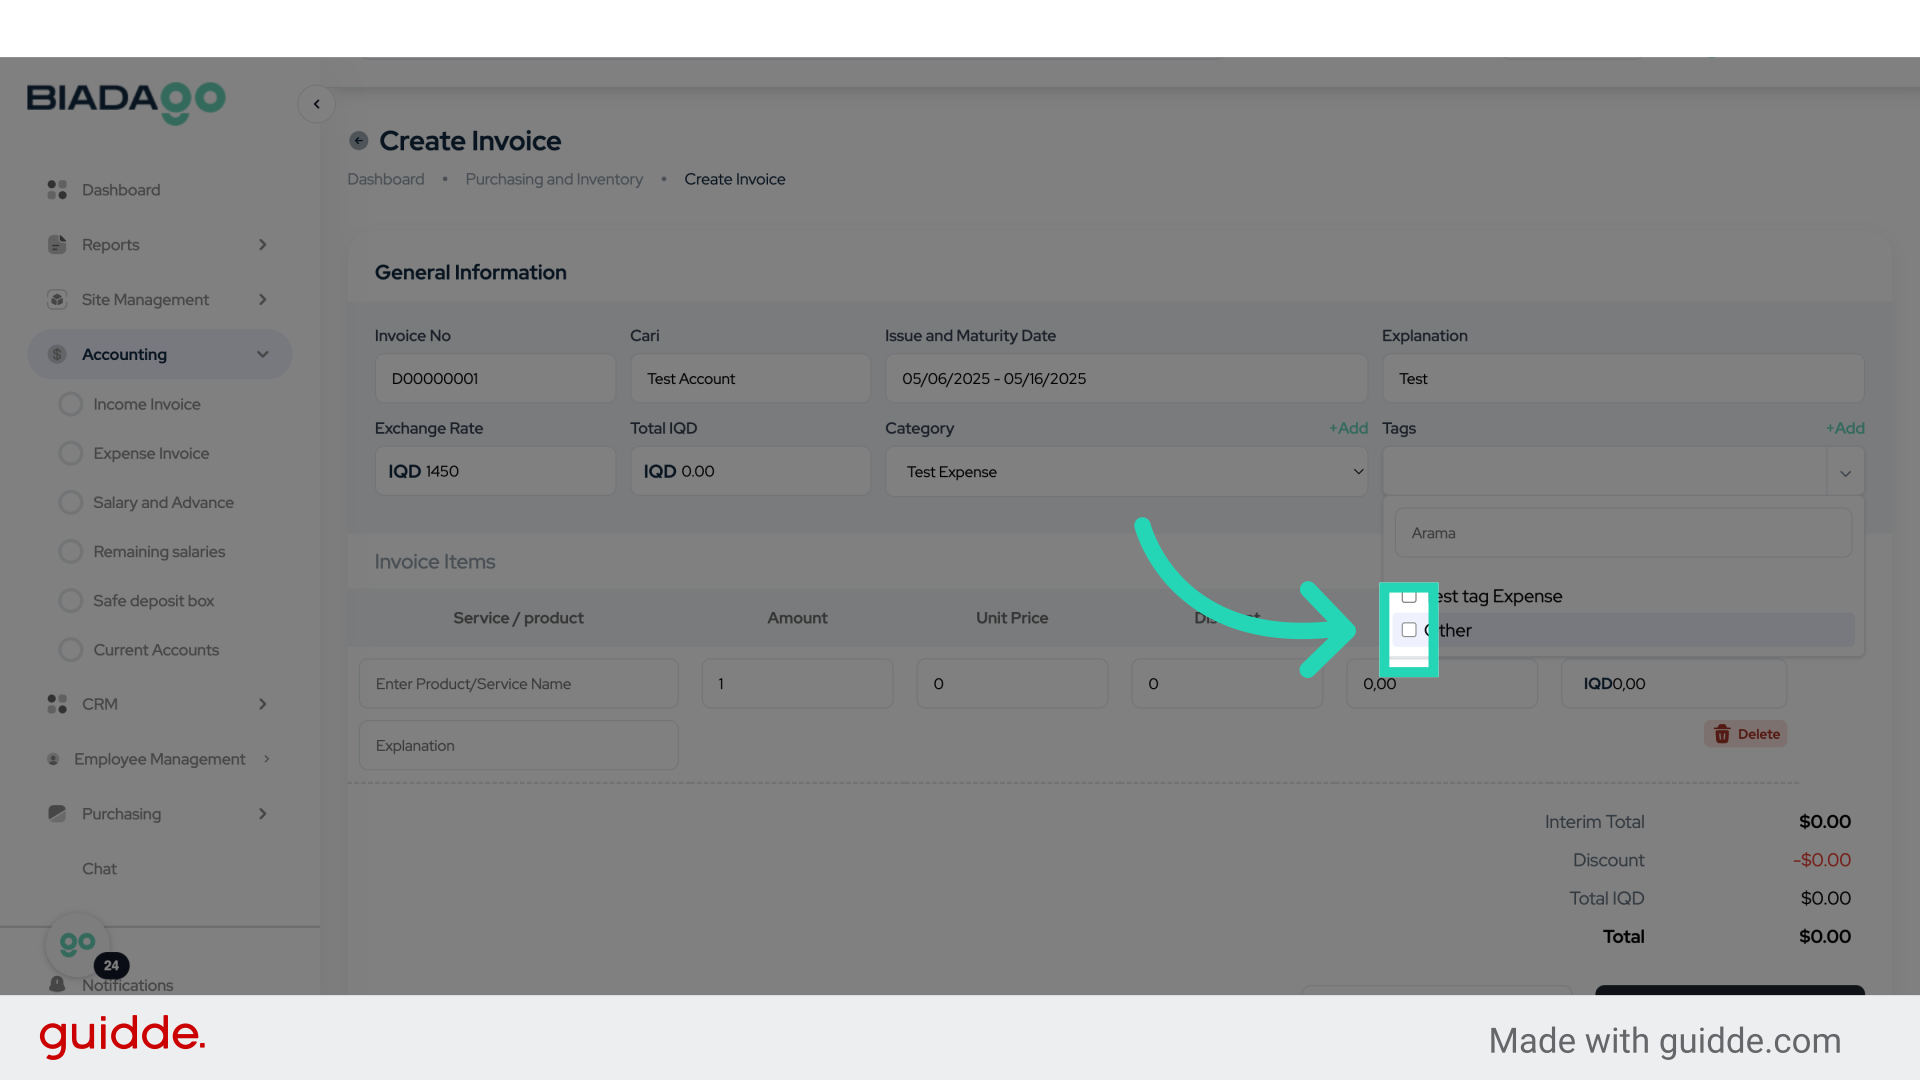The image size is (1920, 1080).
Task: Click the Delete item button
Action: (x=1746, y=734)
